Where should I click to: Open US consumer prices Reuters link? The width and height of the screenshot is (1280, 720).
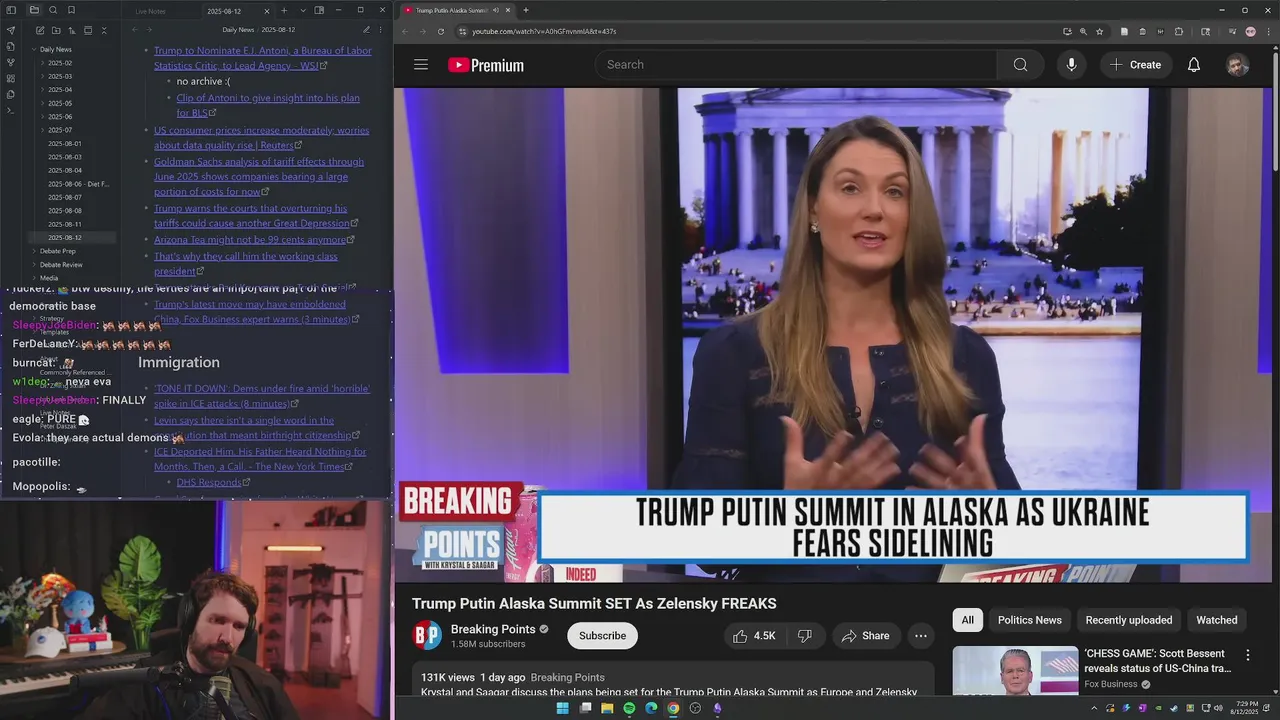262,138
